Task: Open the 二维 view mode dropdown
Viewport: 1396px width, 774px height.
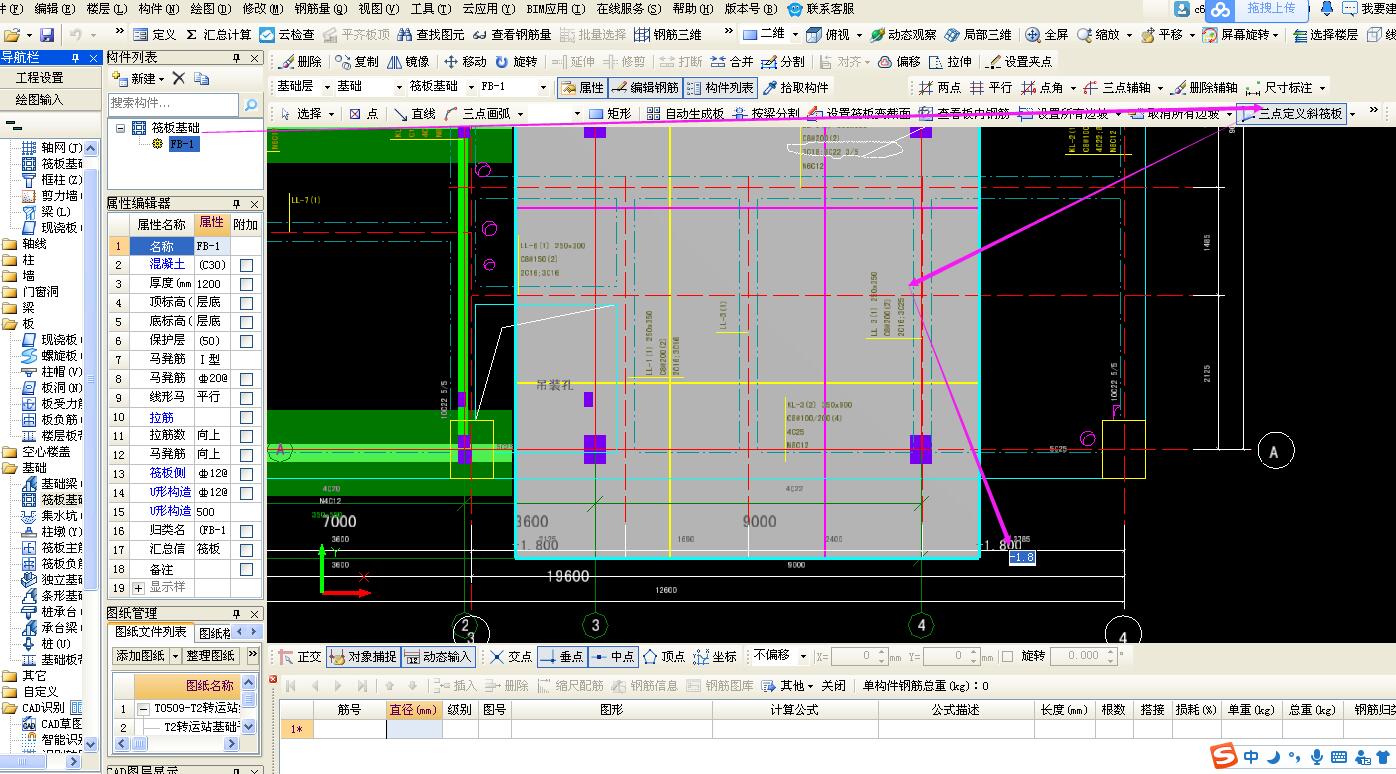Action: pos(796,34)
